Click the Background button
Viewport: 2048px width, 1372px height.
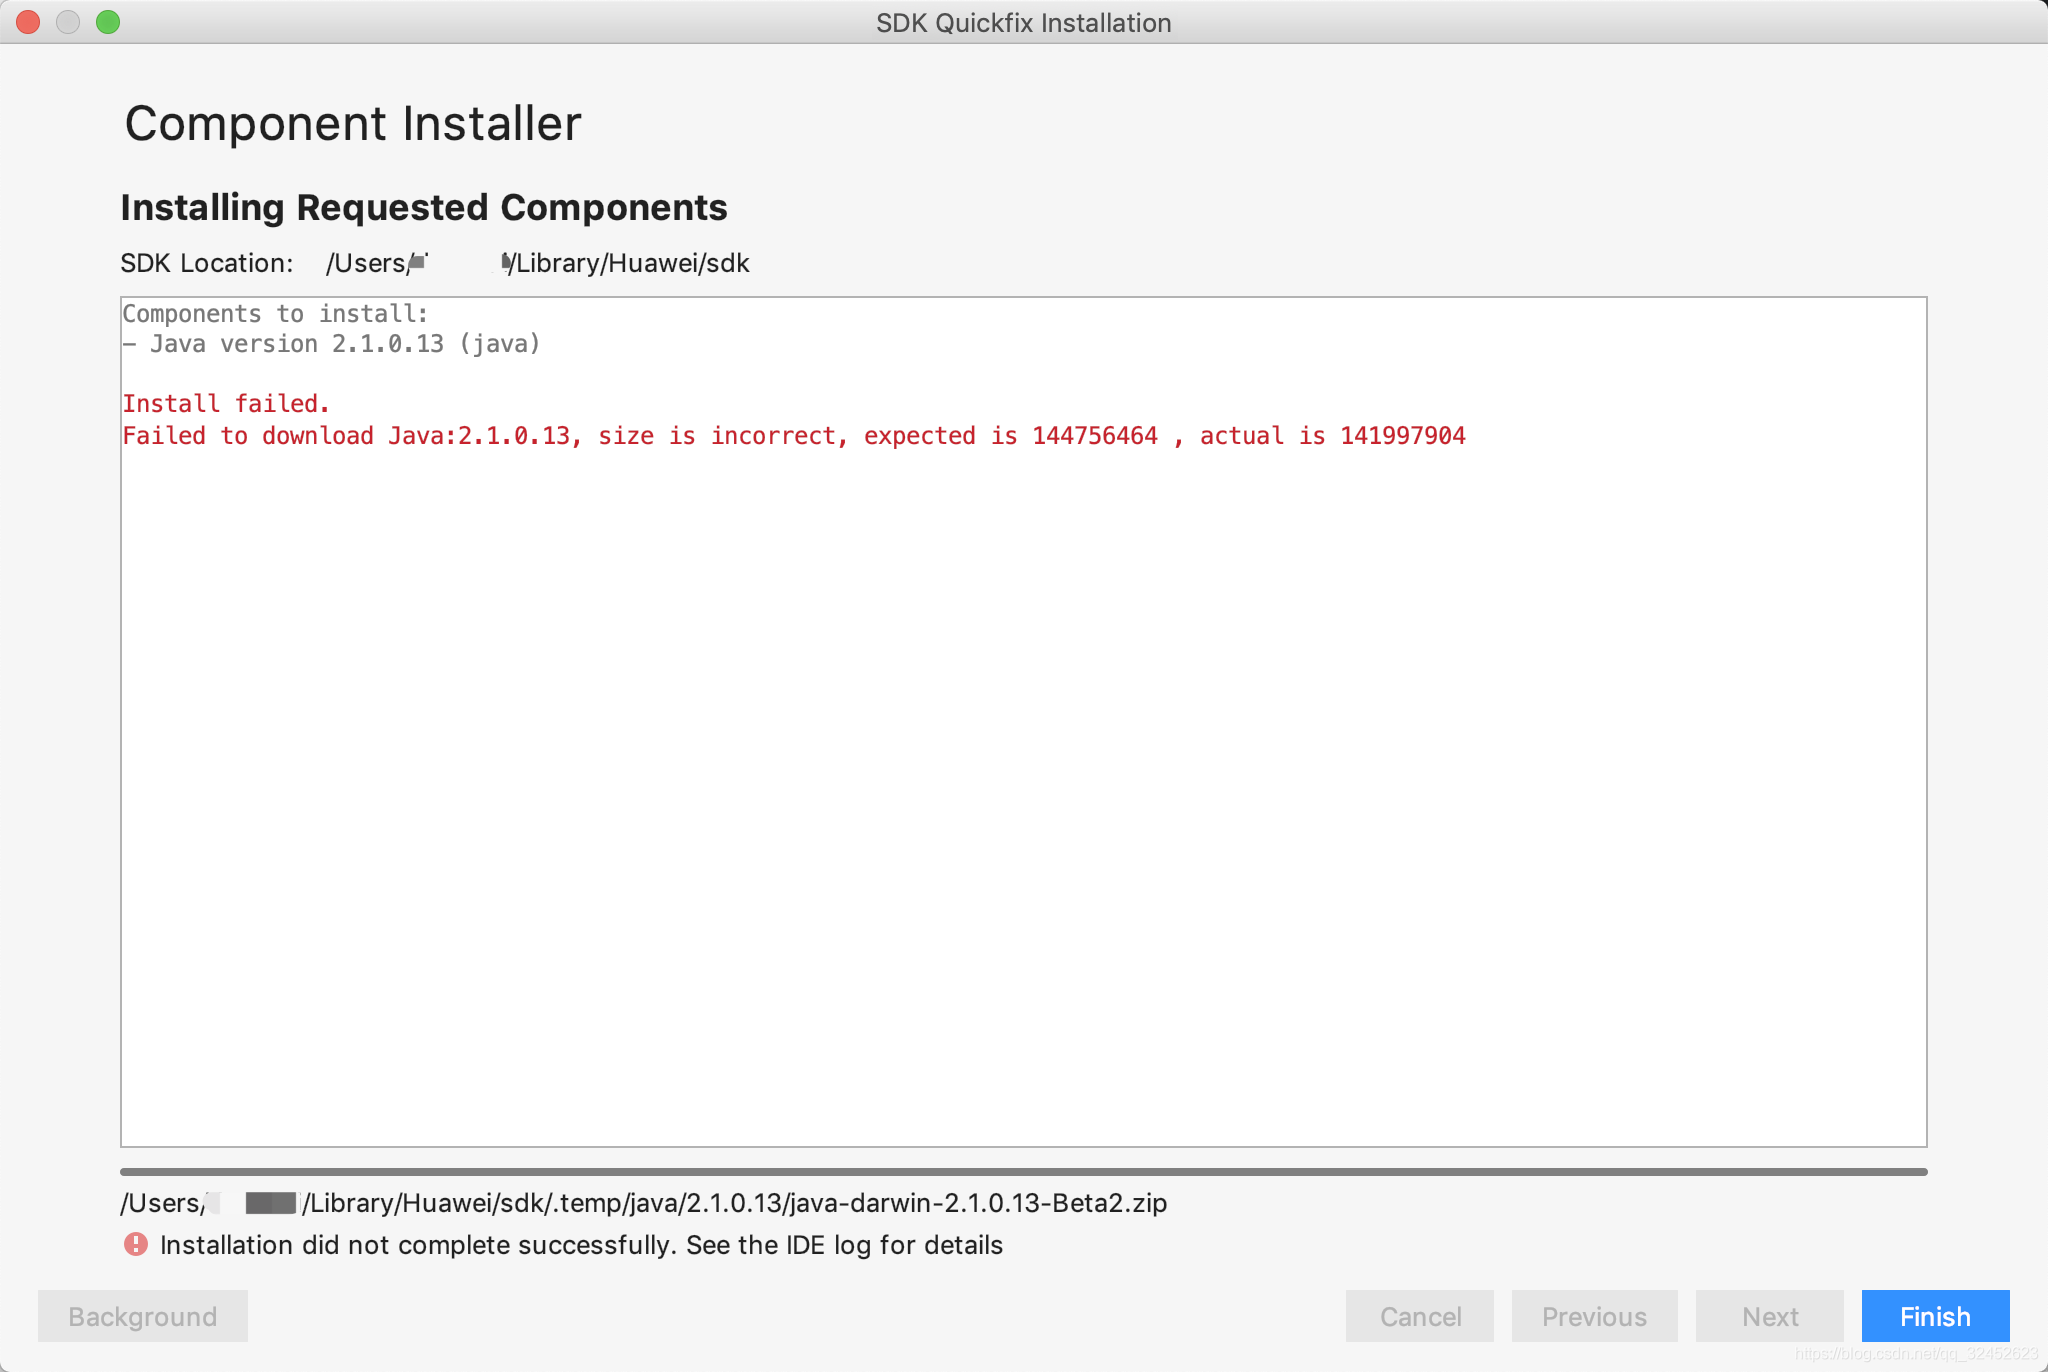(142, 1316)
